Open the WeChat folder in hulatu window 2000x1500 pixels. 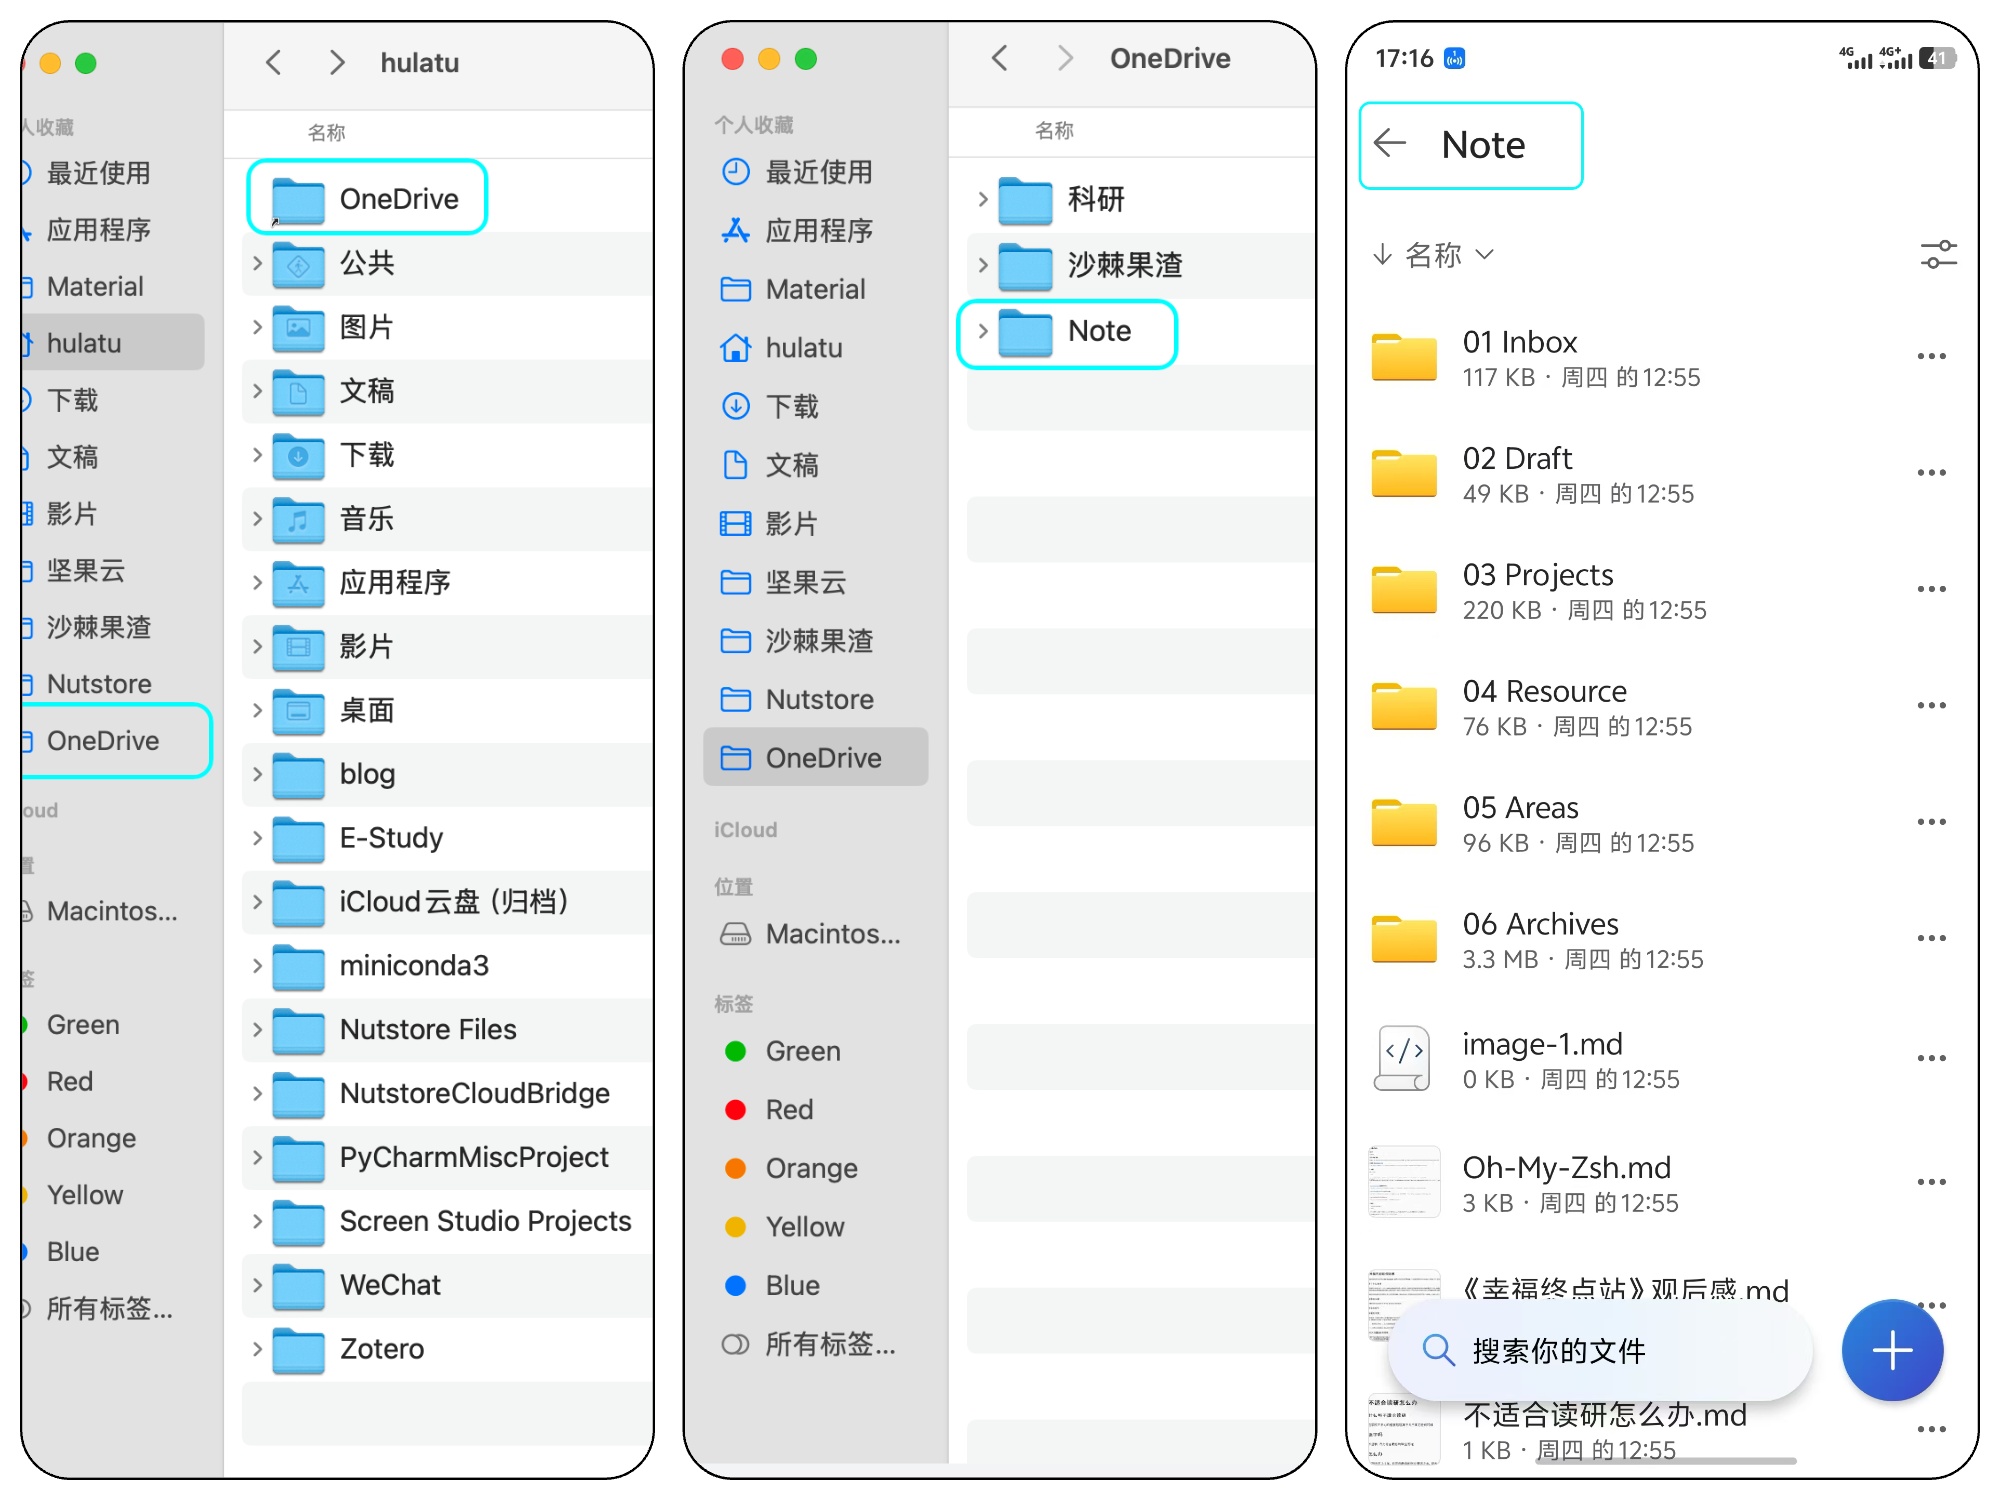click(390, 1285)
